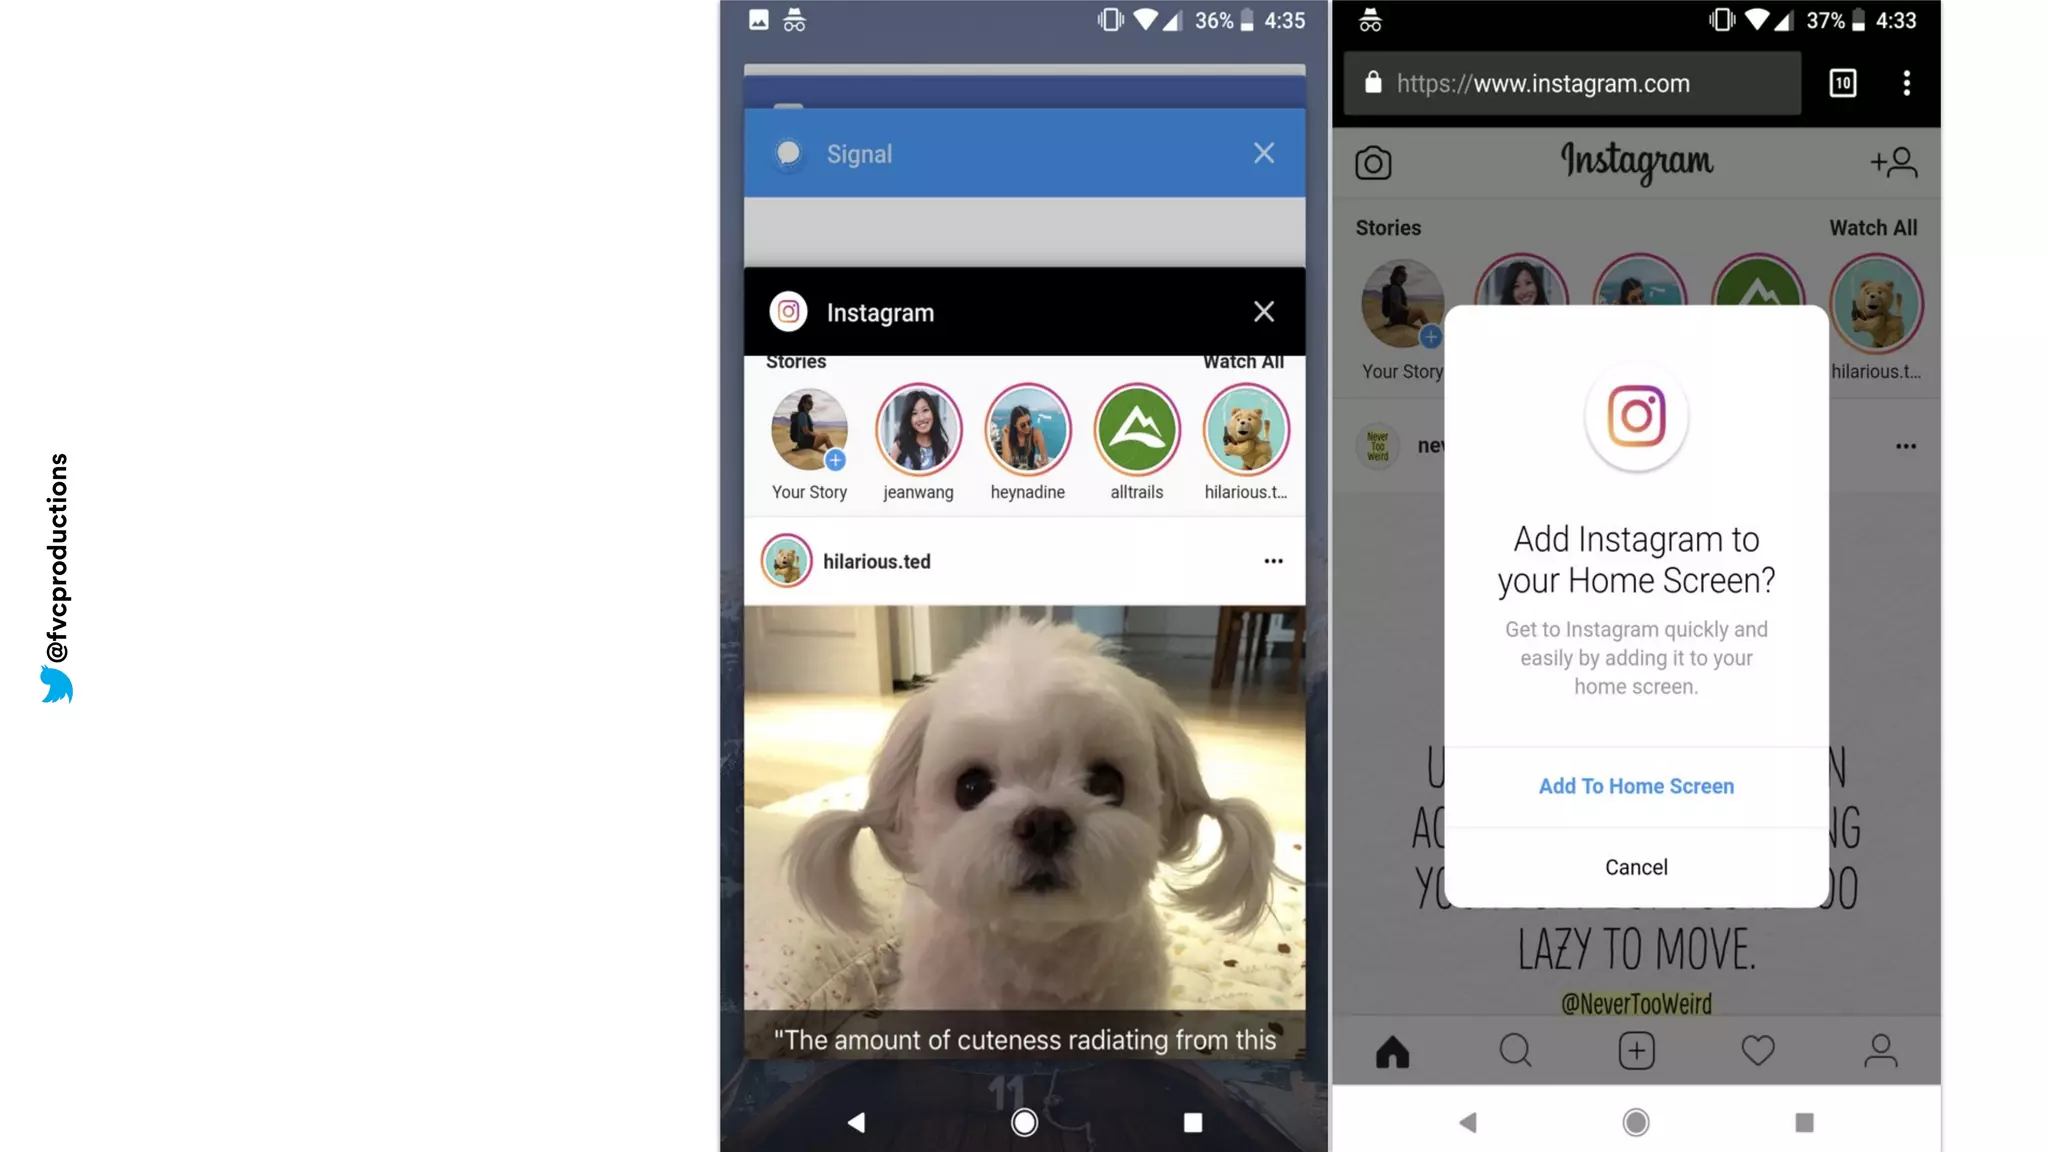
Task: Tap Watch All in the recents Instagram card
Action: click(x=1243, y=362)
